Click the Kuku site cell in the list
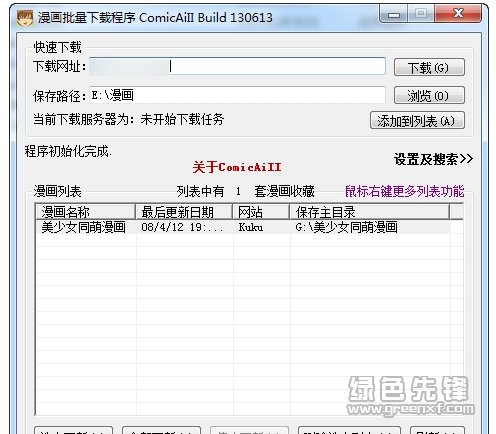Viewport: 496px width, 434px height. 251,227
